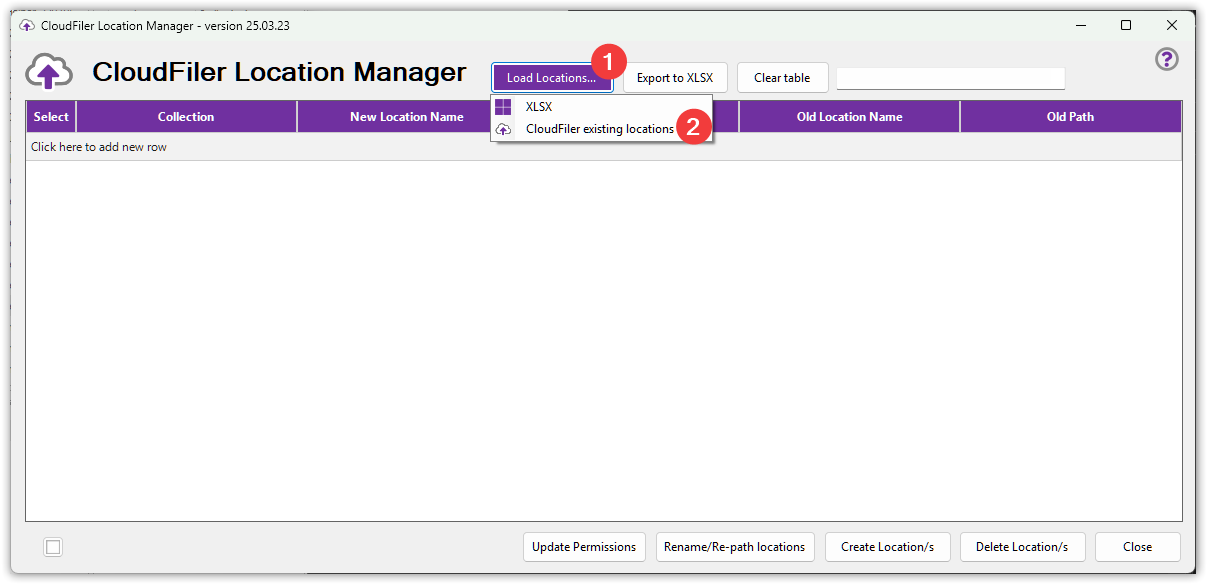Open help via the question mark icon

coord(1167,59)
